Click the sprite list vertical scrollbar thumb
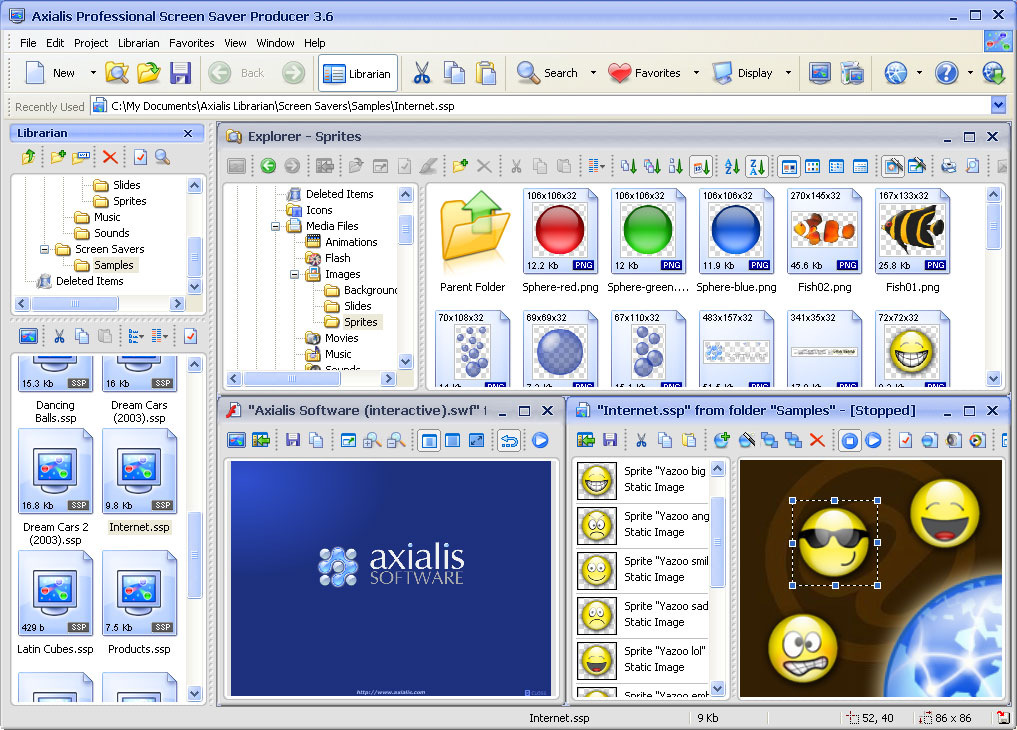 (717, 541)
